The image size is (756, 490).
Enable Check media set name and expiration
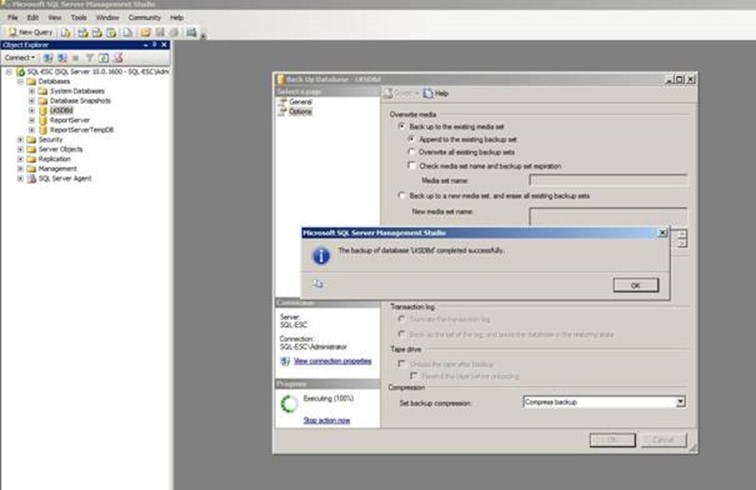click(411, 165)
